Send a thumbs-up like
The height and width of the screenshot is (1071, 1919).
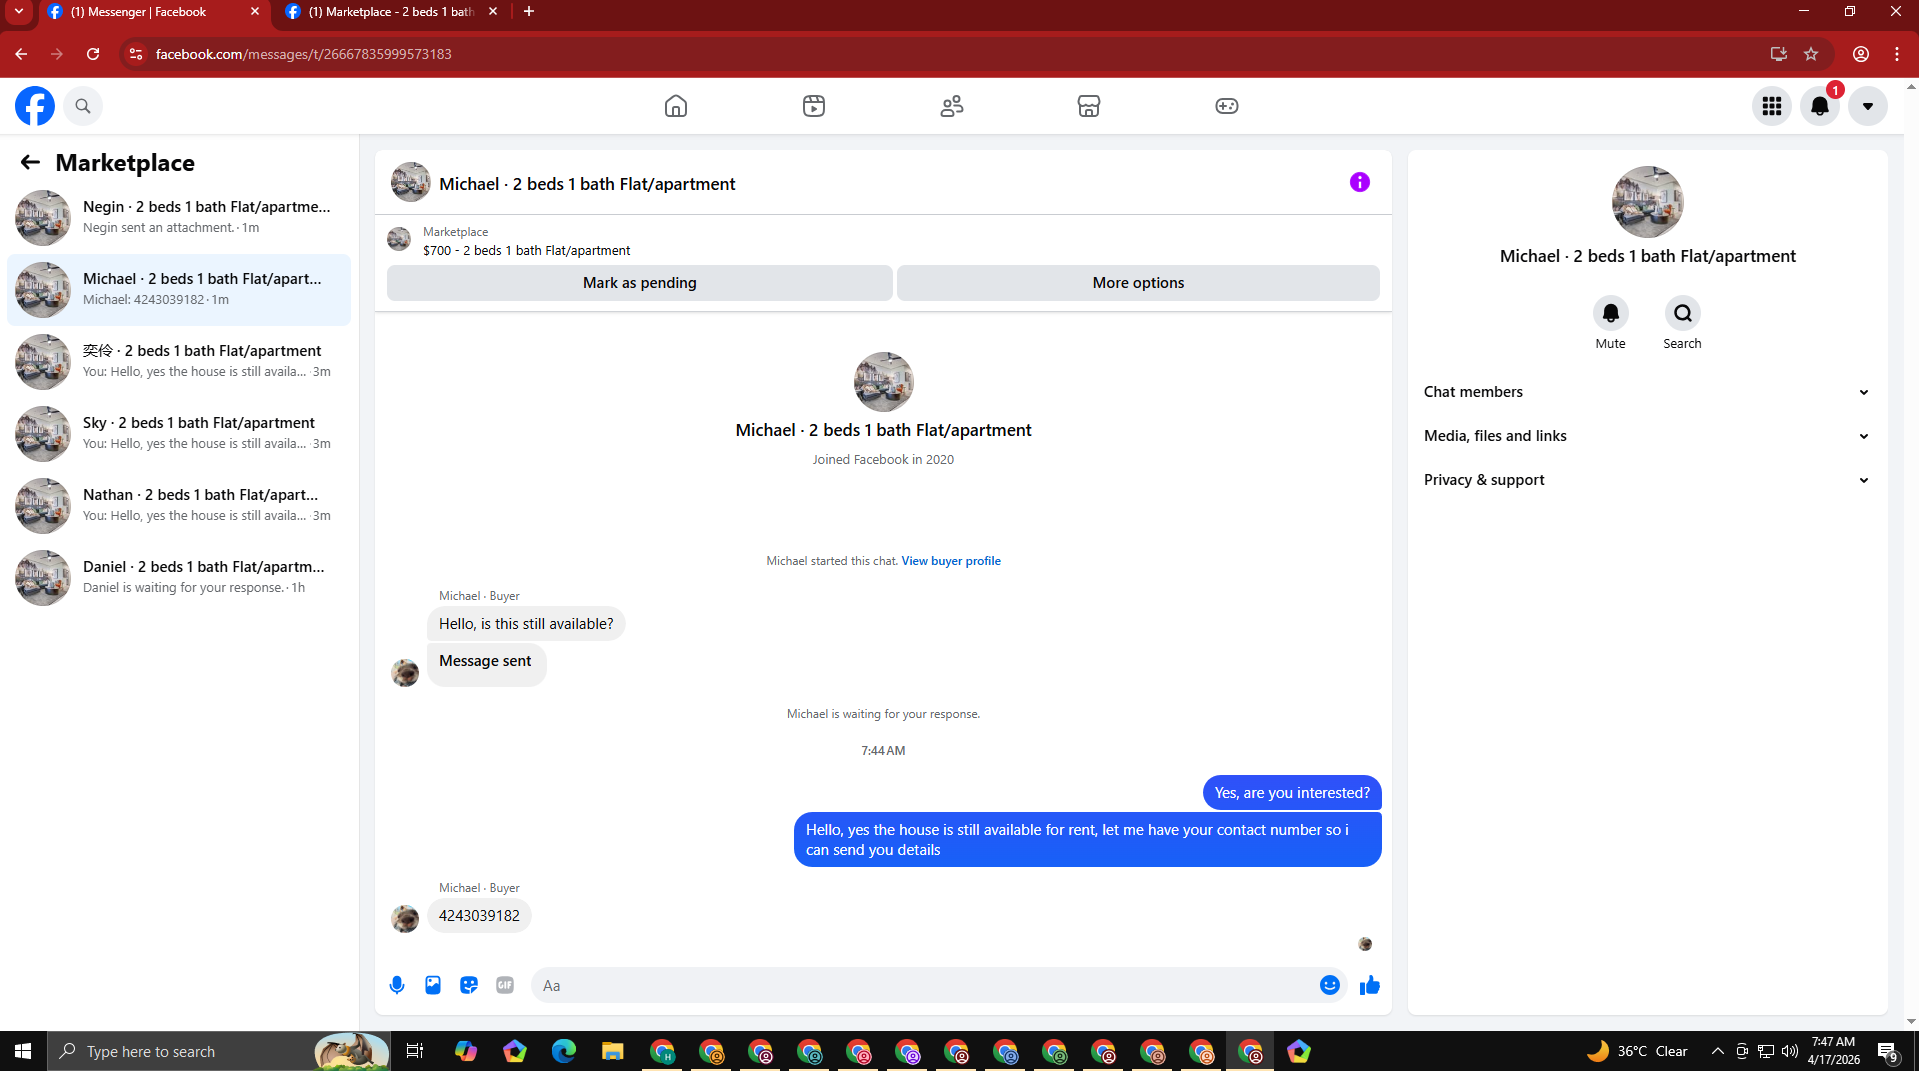click(1370, 985)
